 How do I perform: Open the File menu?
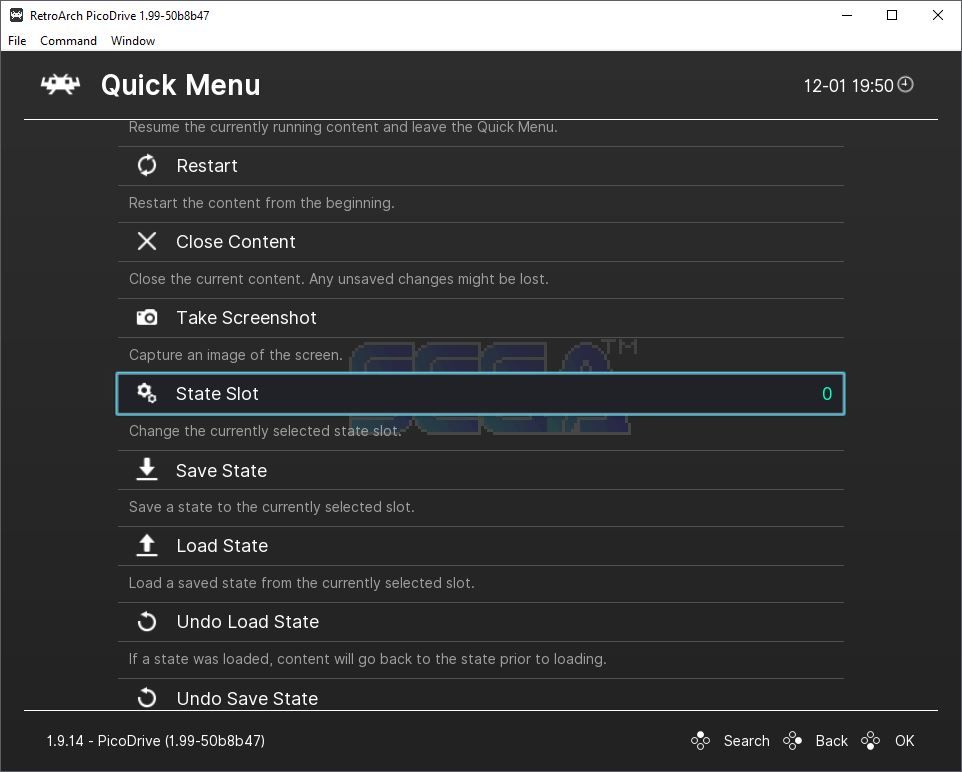tap(17, 41)
